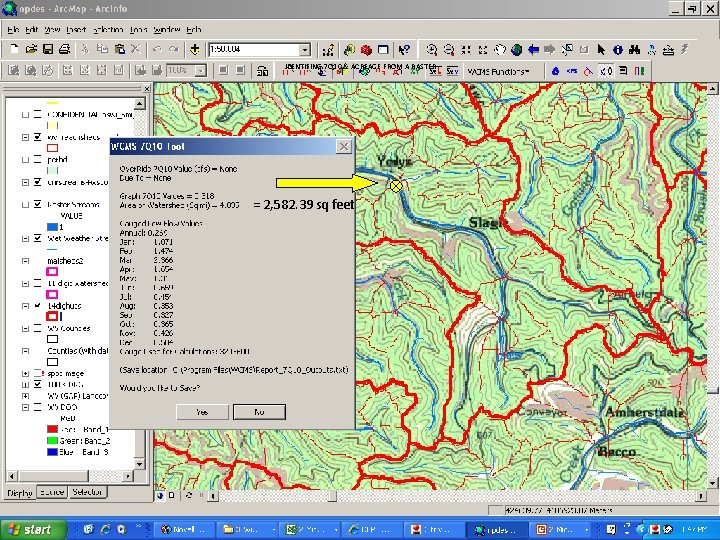Click the Print icon in toolbar
720x540 pixels.
64,49
